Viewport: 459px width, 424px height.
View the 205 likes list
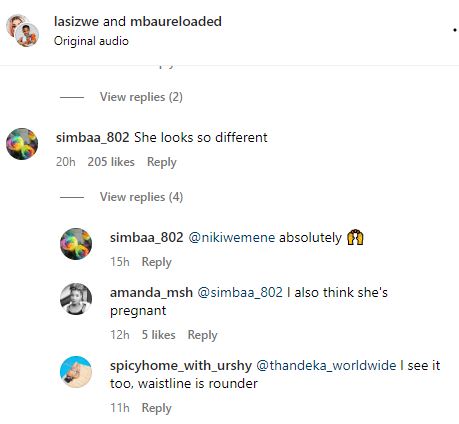point(111,162)
